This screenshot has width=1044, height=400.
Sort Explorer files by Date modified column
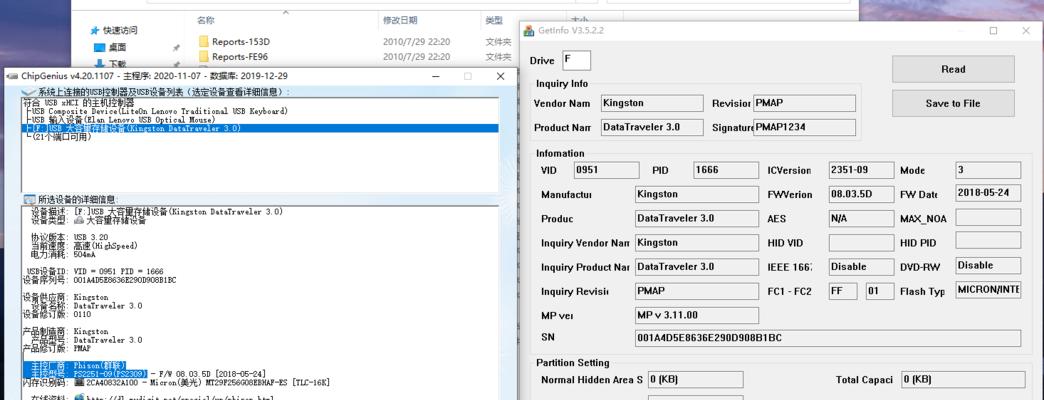click(400, 21)
